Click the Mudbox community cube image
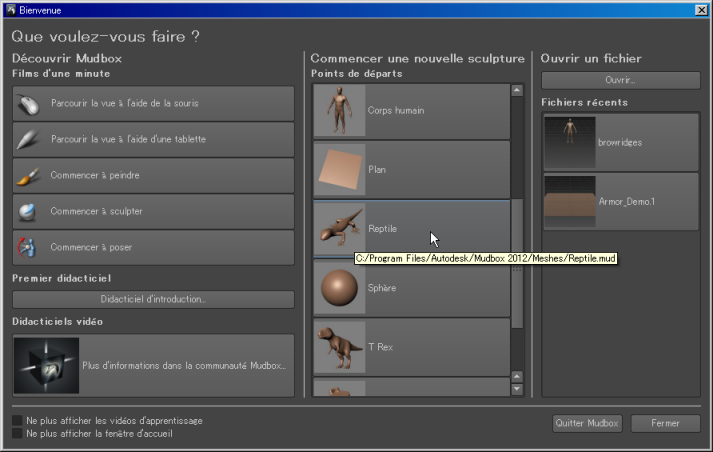The height and width of the screenshot is (452, 713). click(x=46, y=366)
